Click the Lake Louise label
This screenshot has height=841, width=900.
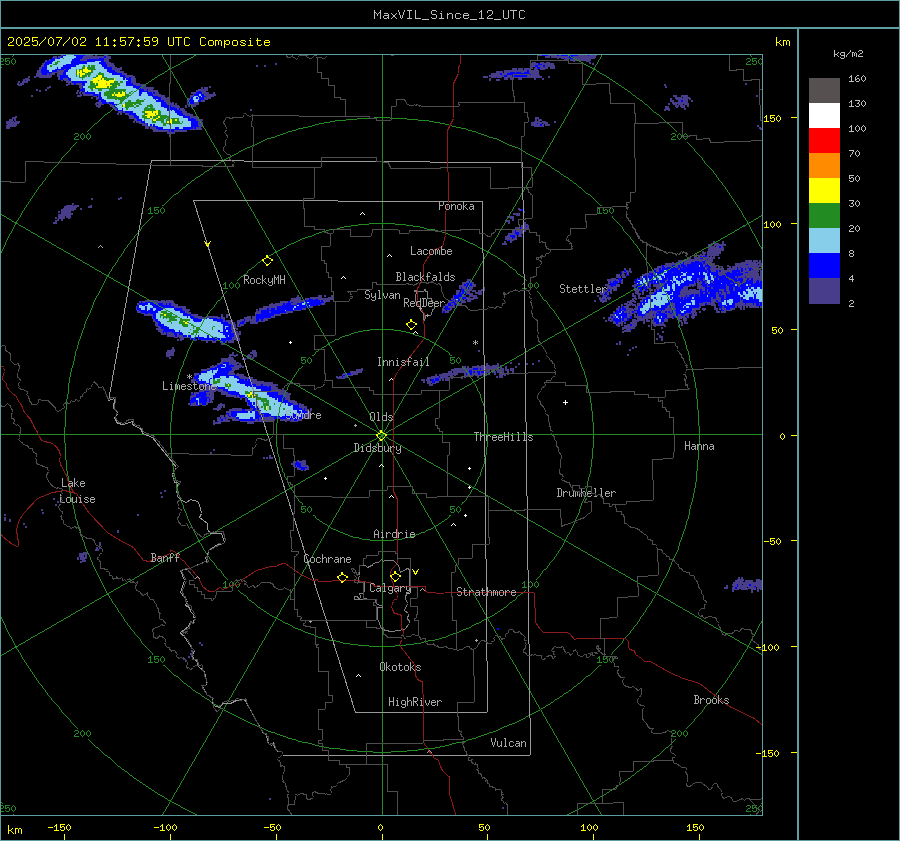77,491
